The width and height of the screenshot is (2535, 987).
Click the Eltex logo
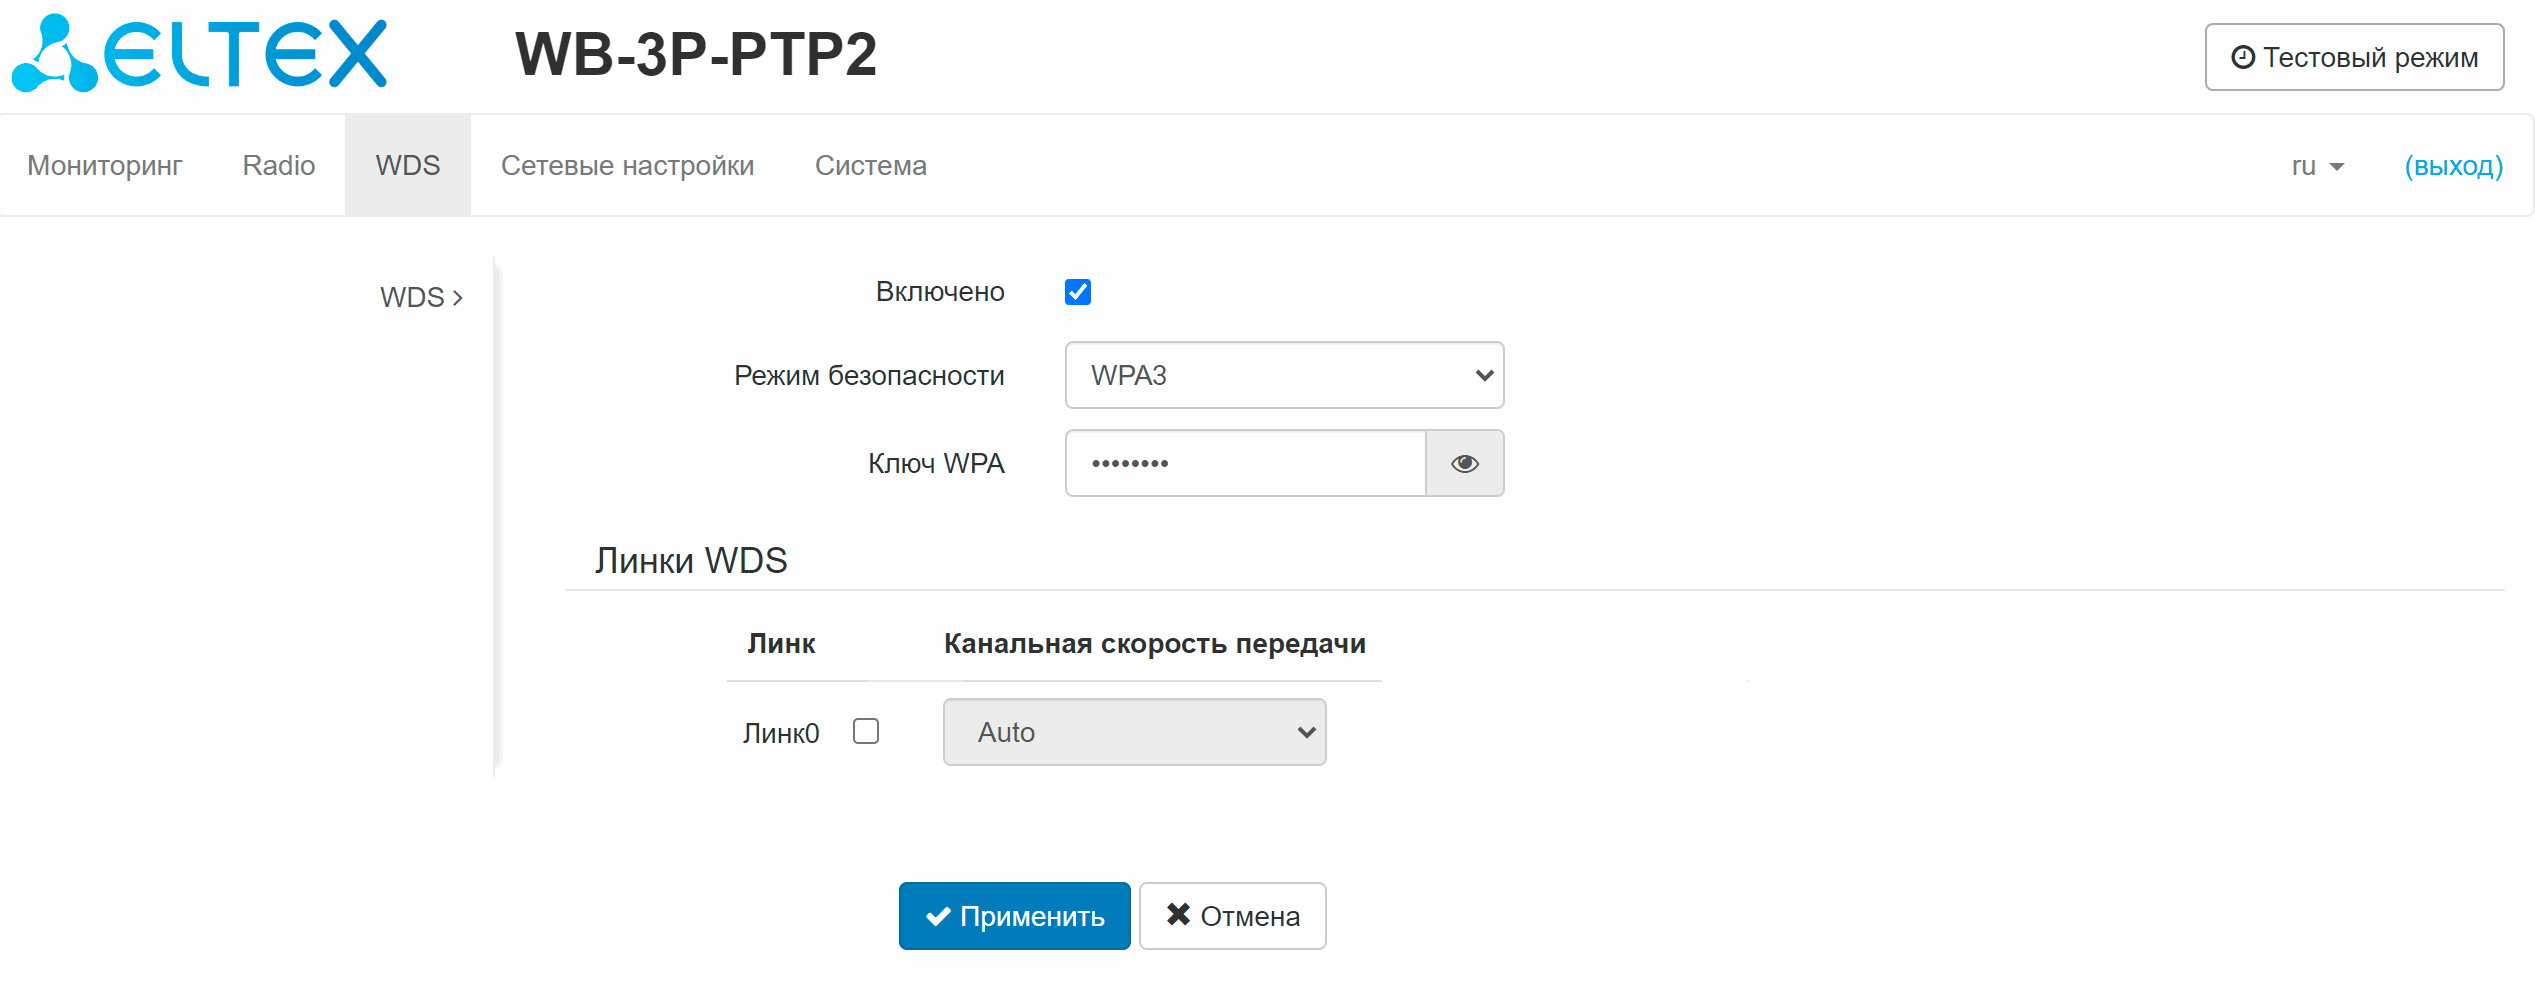click(x=200, y=54)
